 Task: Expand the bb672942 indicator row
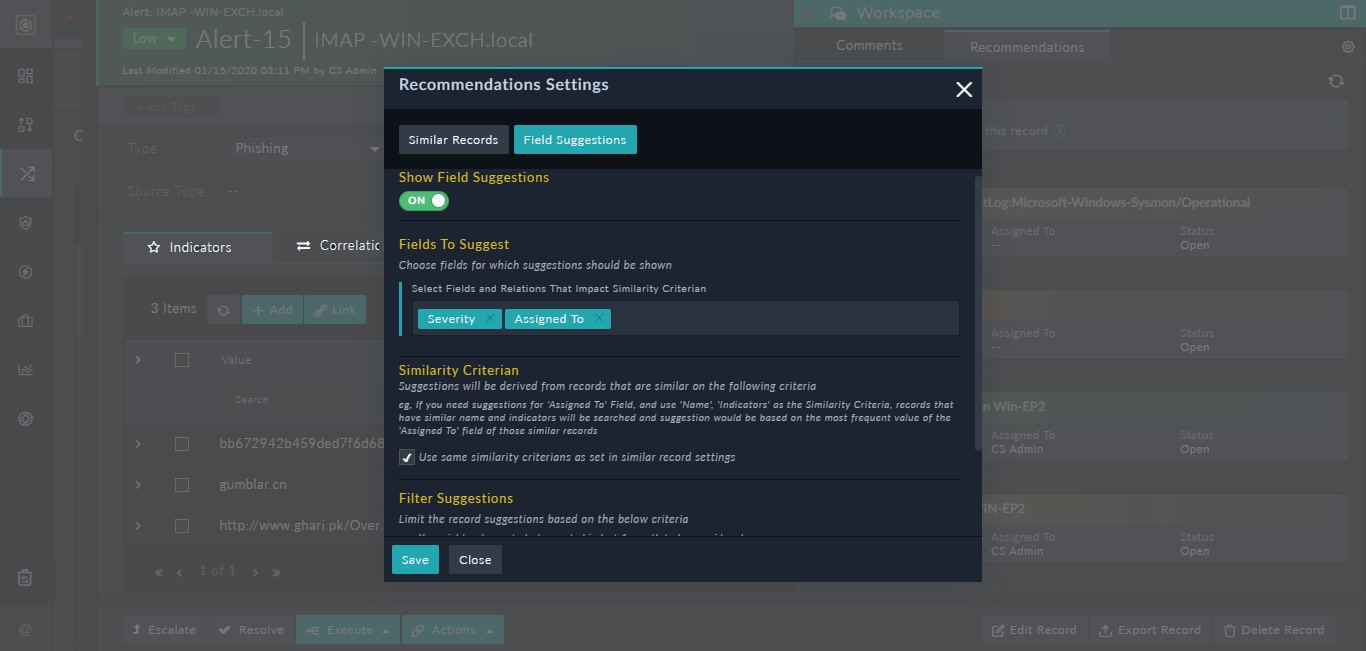coord(138,444)
